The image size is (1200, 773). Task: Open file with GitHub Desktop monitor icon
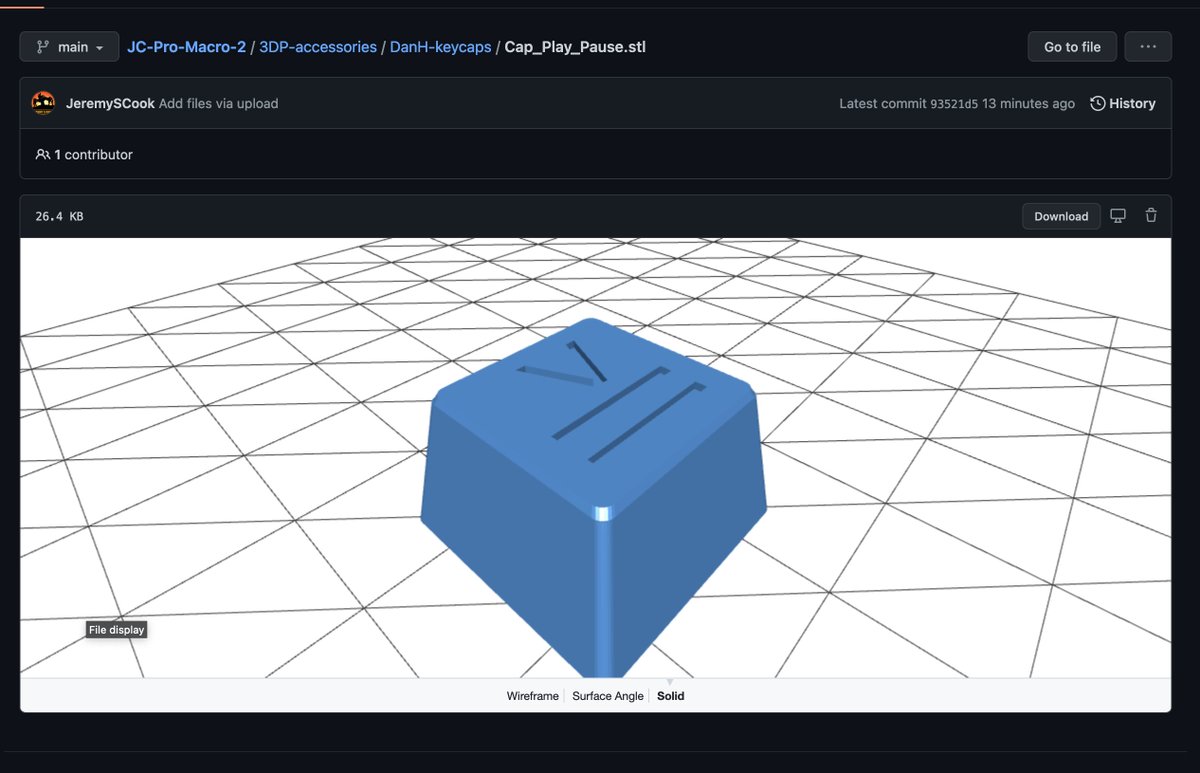(x=1119, y=216)
